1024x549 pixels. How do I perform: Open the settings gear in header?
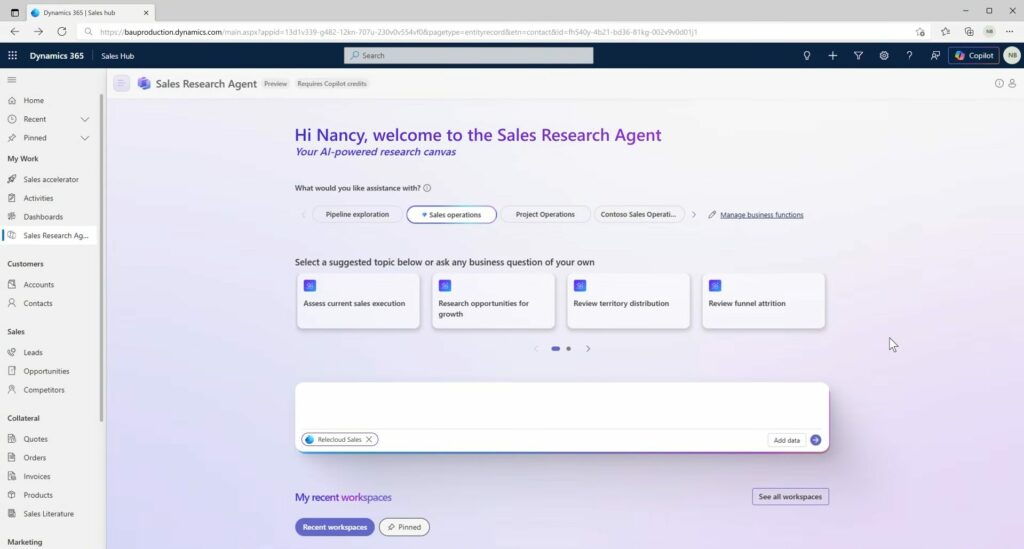pos(884,55)
